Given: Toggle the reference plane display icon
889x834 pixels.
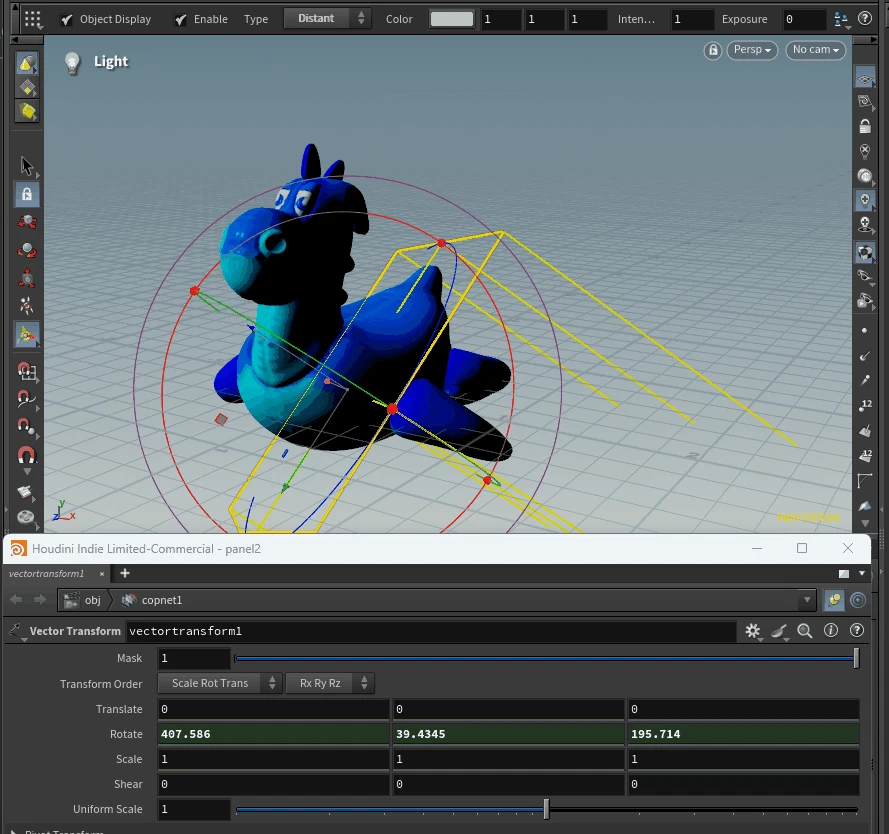Looking at the screenshot, I should (865, 79).
